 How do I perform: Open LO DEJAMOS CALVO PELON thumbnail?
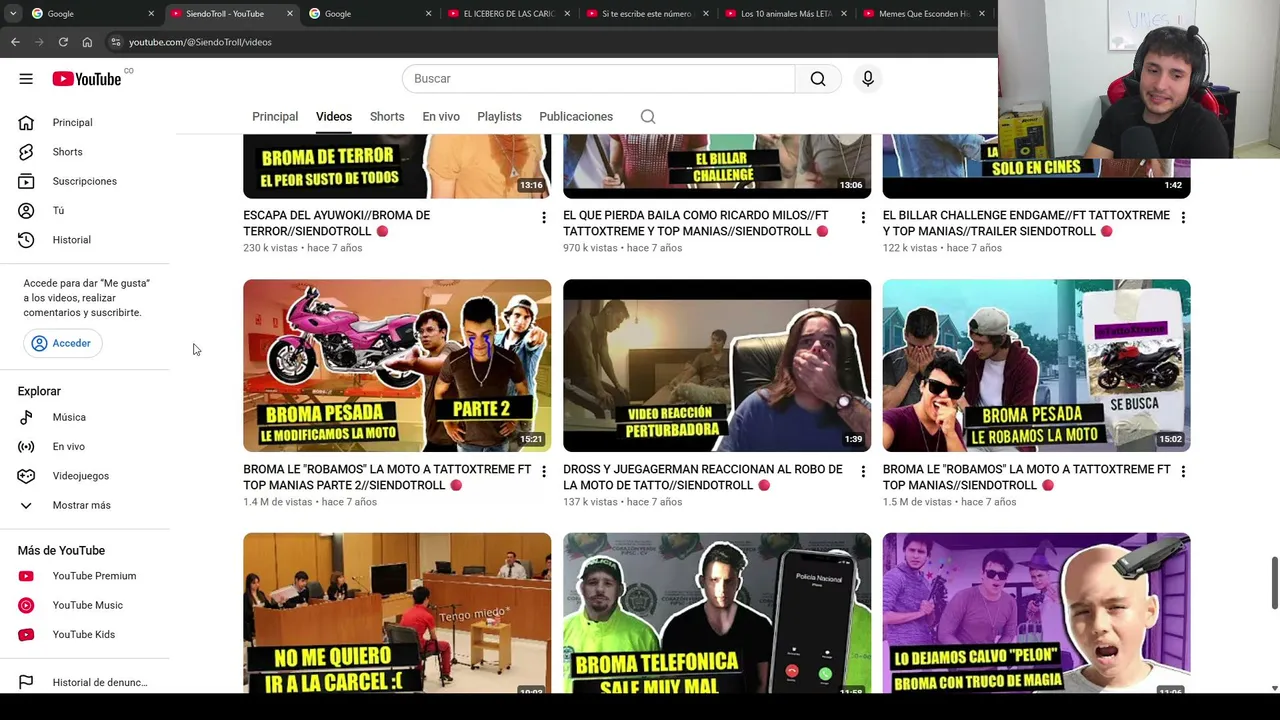pyautogui.click(x=1037, y=613)
